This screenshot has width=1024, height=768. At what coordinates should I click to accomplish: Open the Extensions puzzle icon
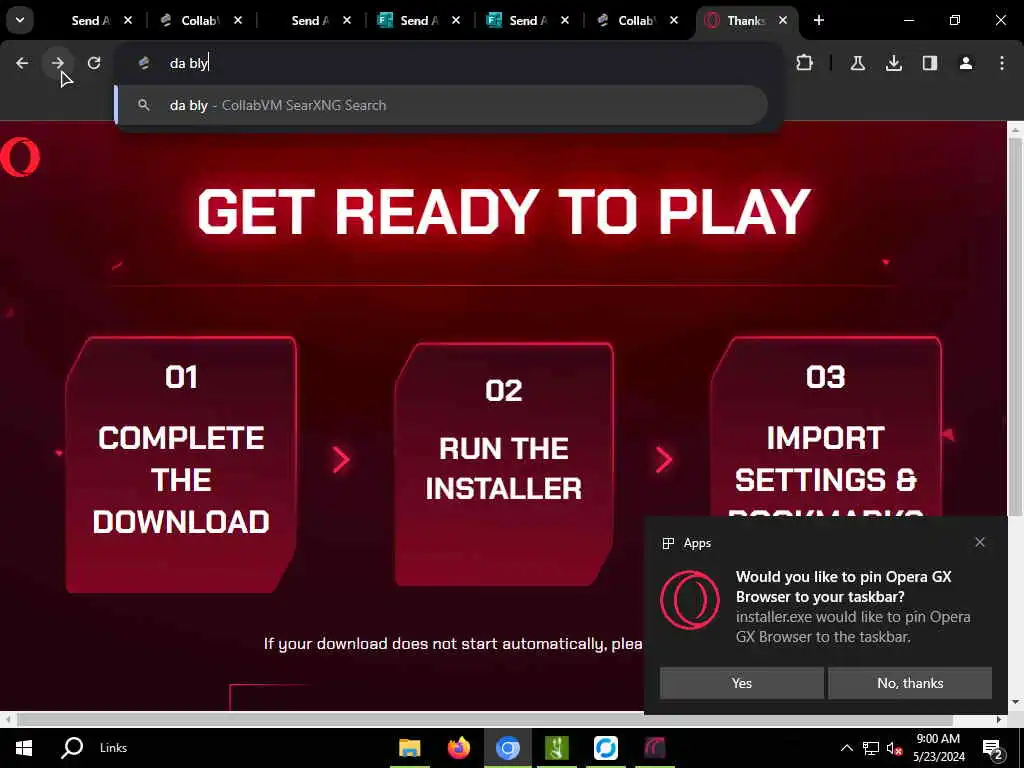805,63
